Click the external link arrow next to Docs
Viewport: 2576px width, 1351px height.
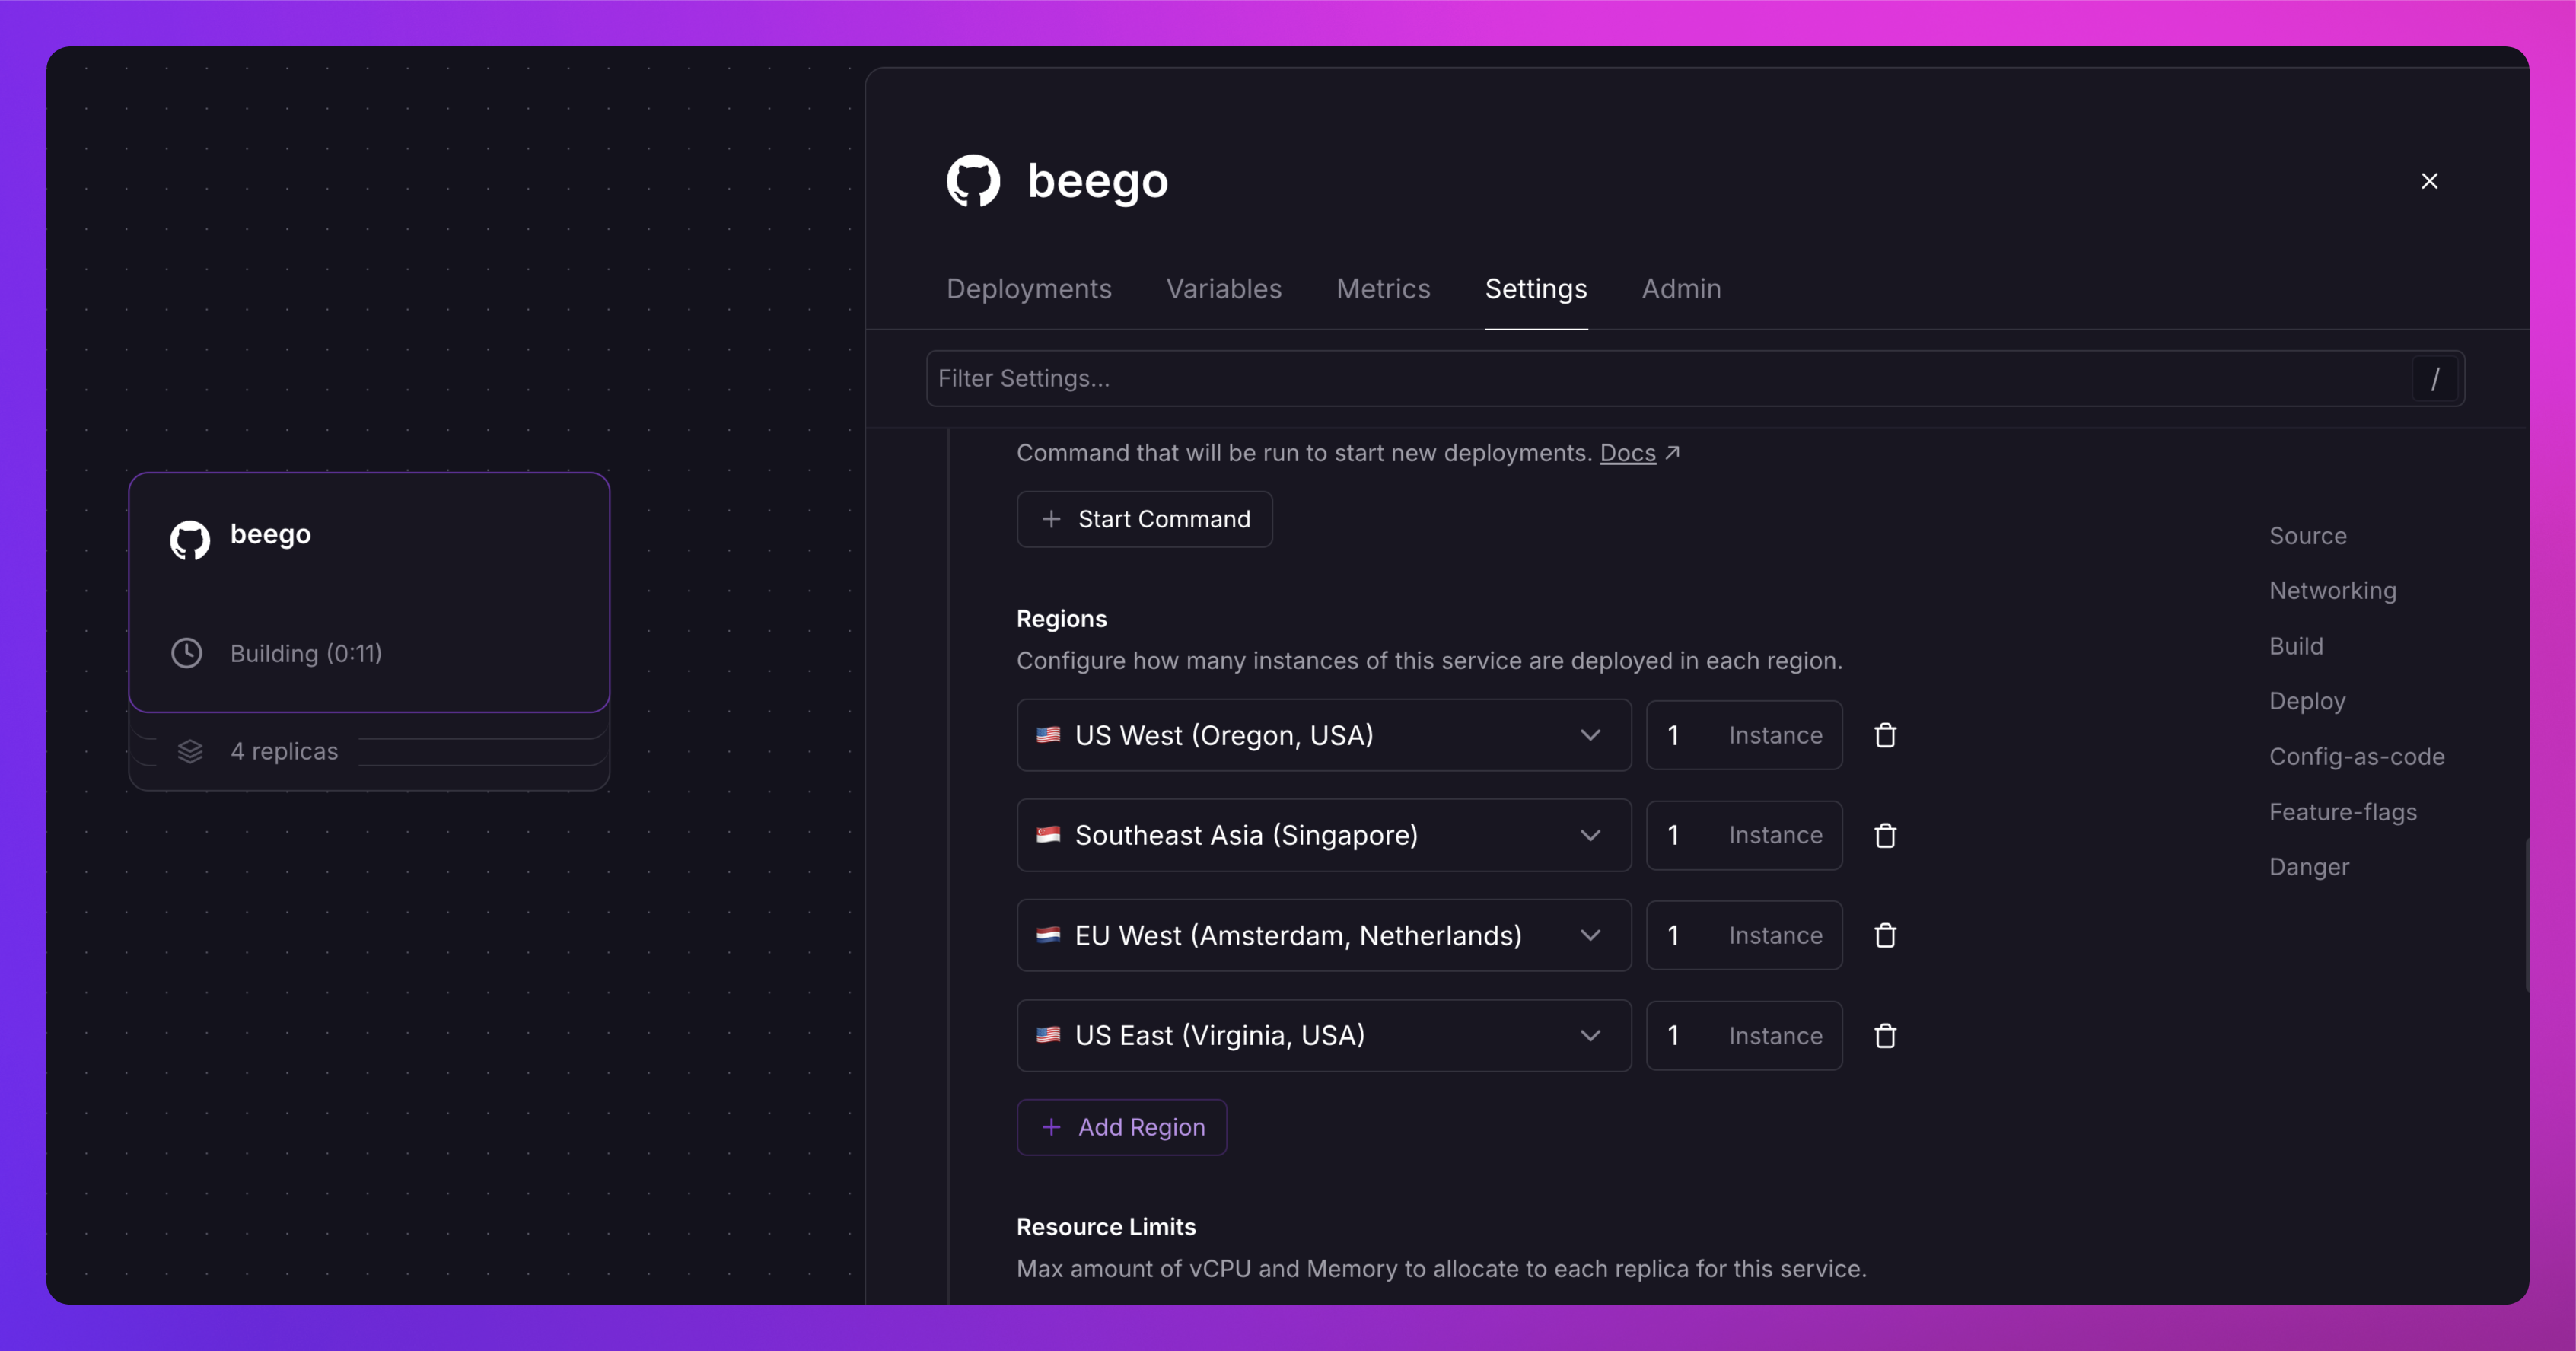(x=1672, y=453)
